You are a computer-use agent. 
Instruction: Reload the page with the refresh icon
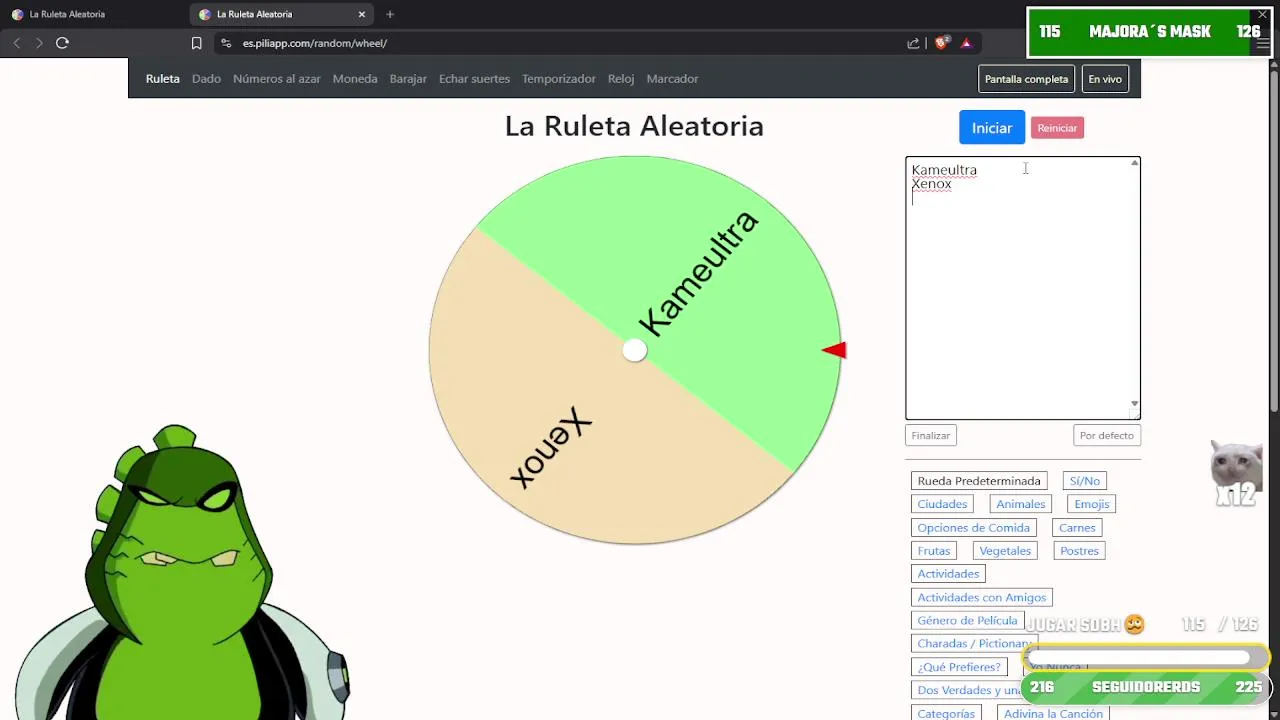pyautogui.click(x=62, y=43)
